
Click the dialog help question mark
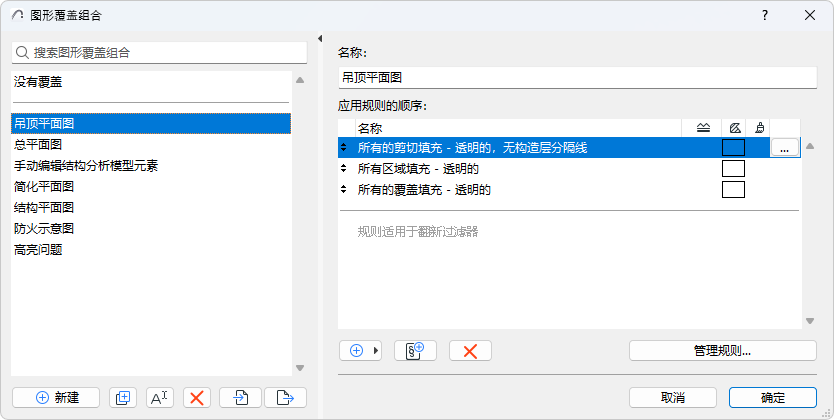click(765, 15)
